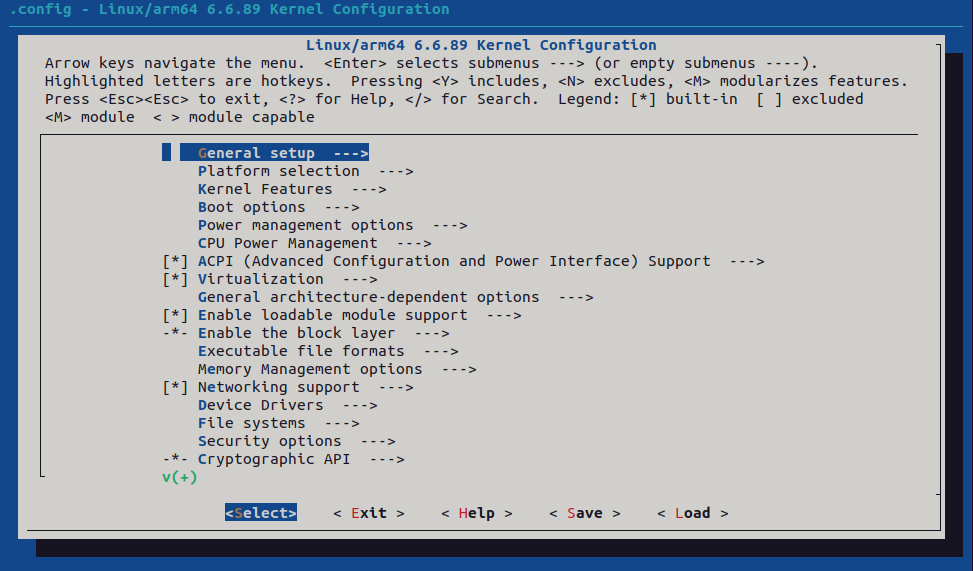Screen dimensions: 973x571
Task: Open General architecture-dependent options
Action: 368,297
